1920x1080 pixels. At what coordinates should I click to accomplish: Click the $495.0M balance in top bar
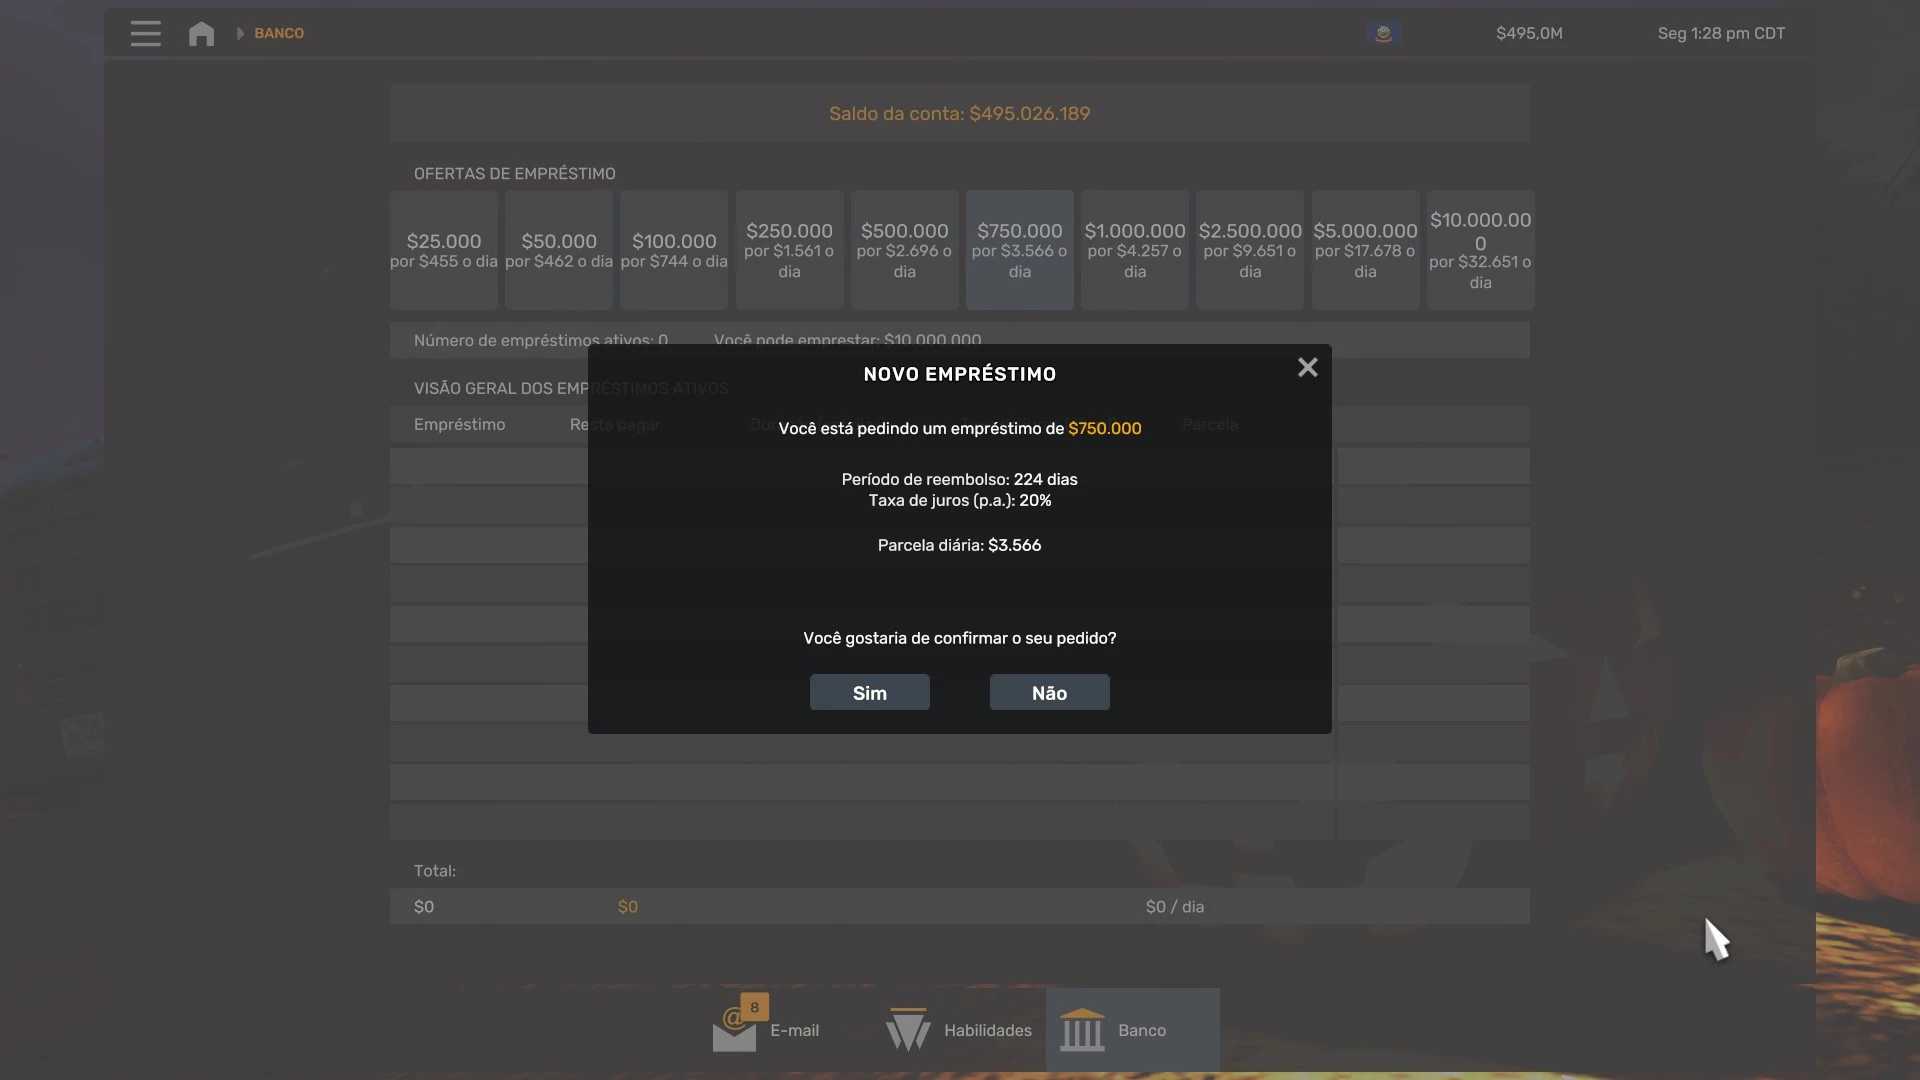(x=1529, y=33)
